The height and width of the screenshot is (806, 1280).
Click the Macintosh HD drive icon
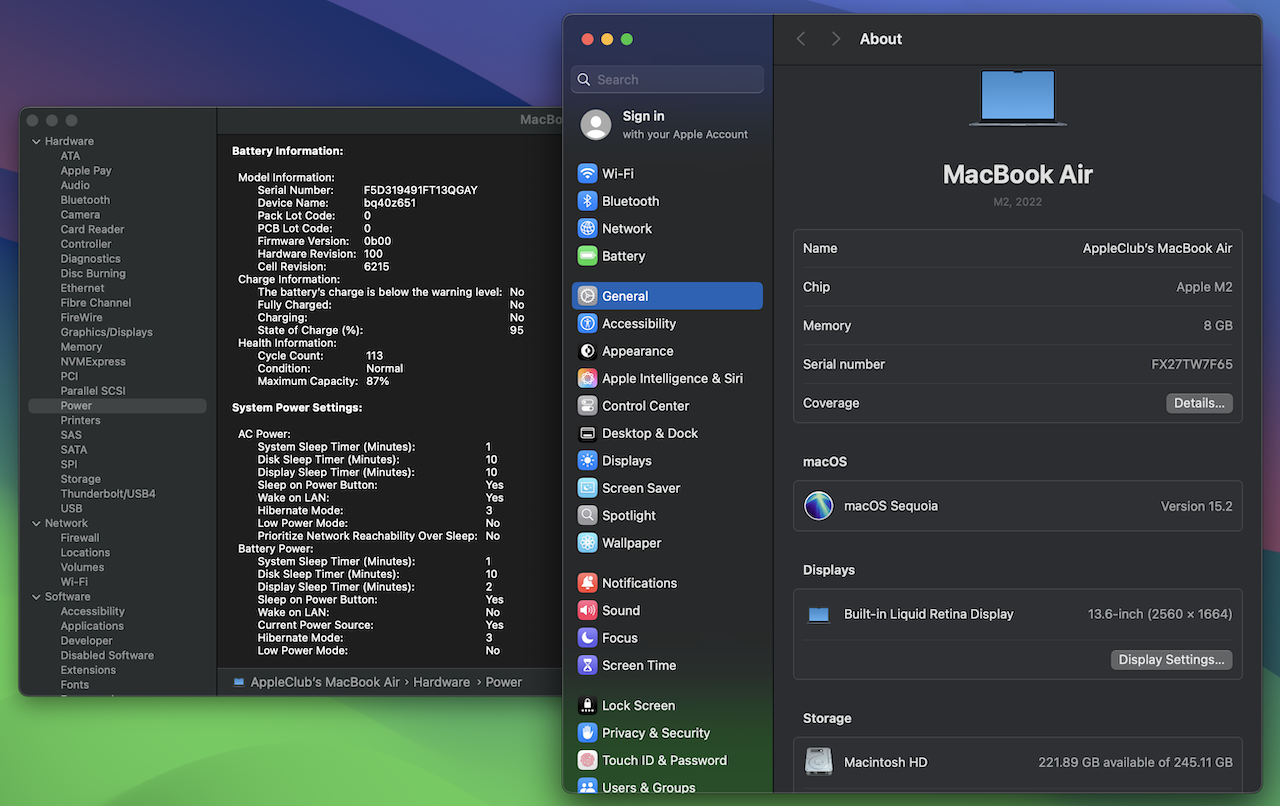point(819,762)
